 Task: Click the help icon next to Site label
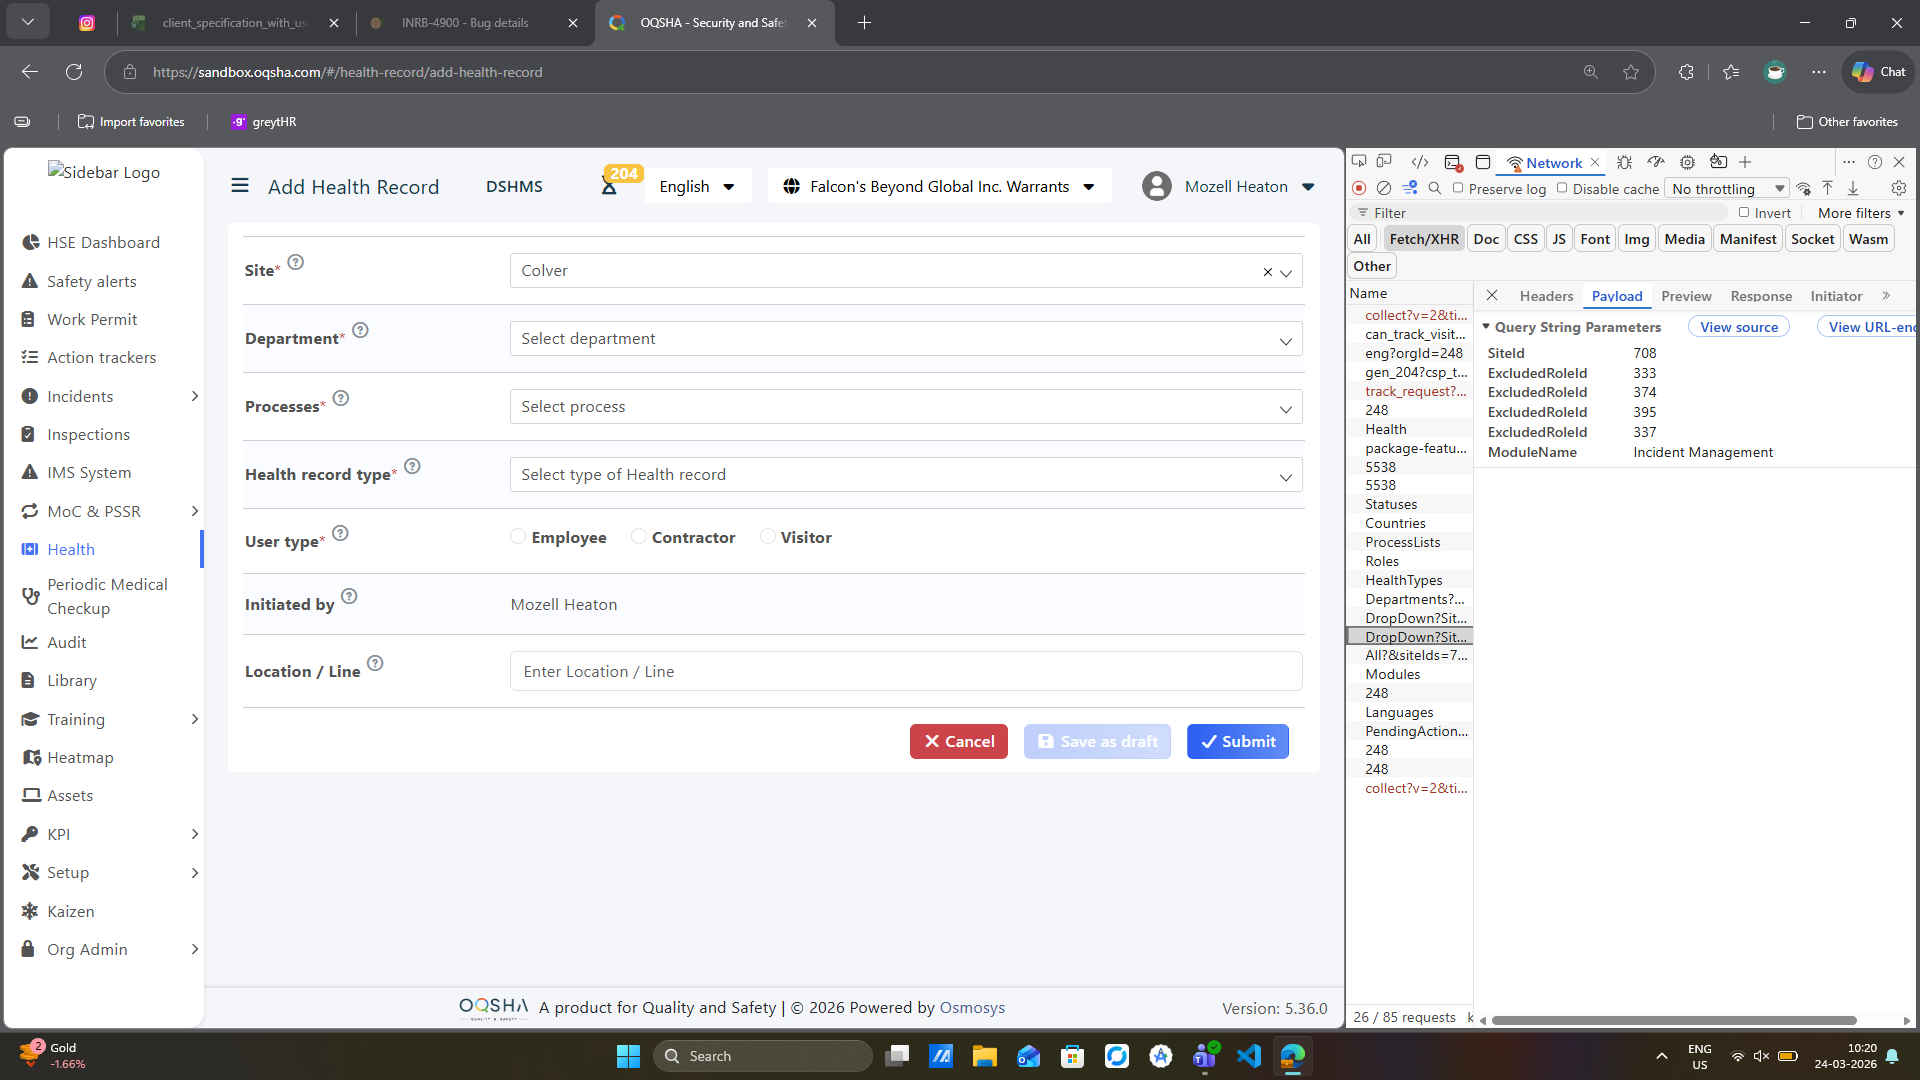click(x=296, y=262)
